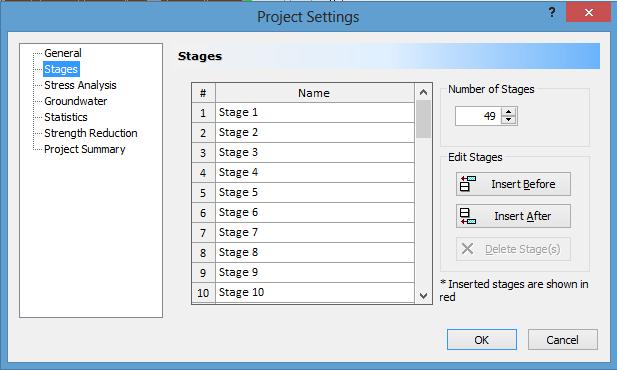Viewport: 617px width, 370px height.
Task: Confirm settings with the OK button
Action: coord(482,340)
